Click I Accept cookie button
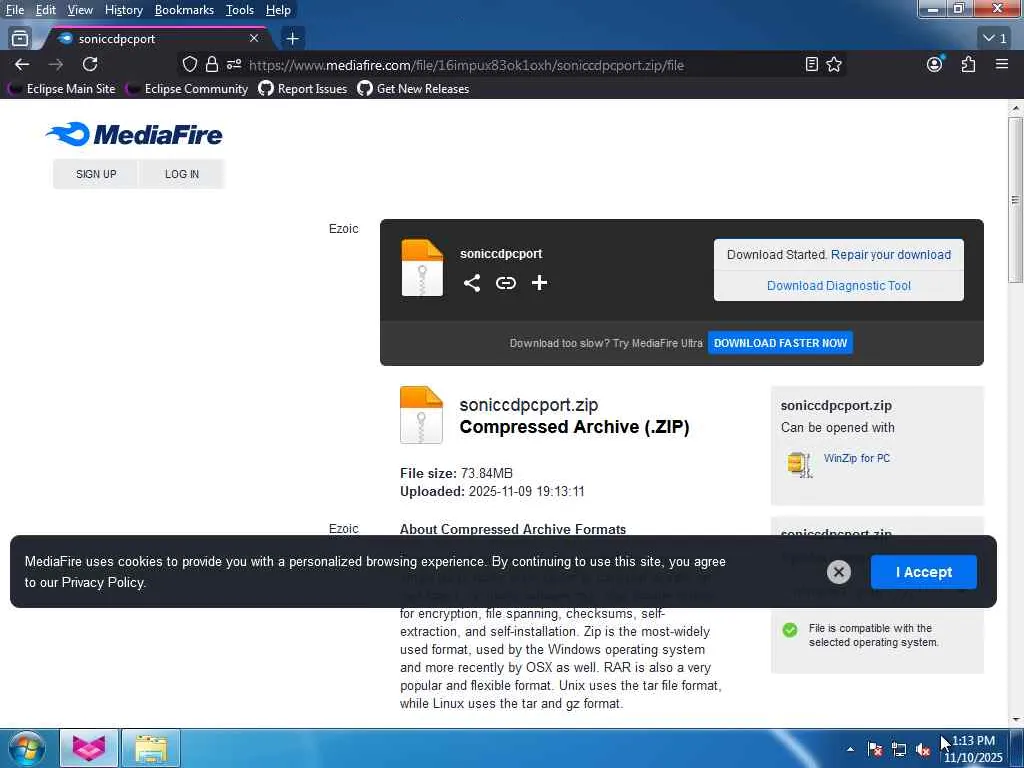Image resolution: width=1024 pixels, height=768 pixels. click(923, 572)
